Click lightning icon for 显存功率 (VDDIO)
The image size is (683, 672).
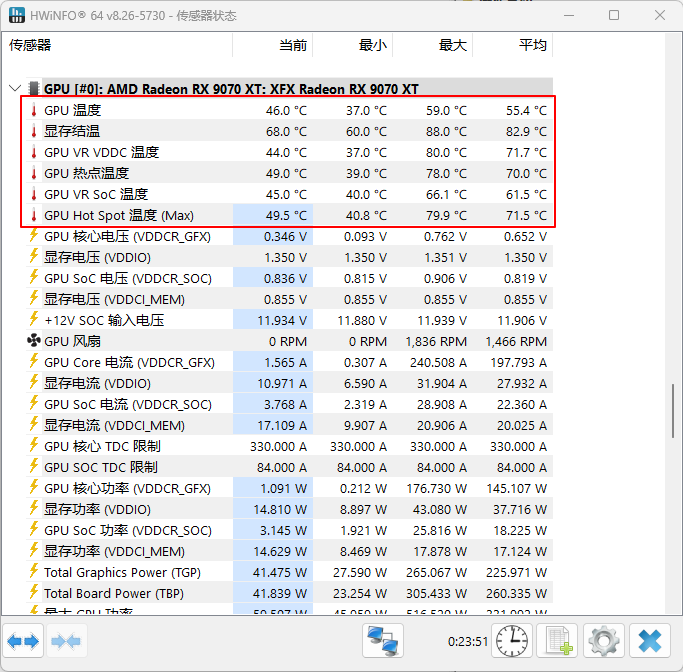34,508
